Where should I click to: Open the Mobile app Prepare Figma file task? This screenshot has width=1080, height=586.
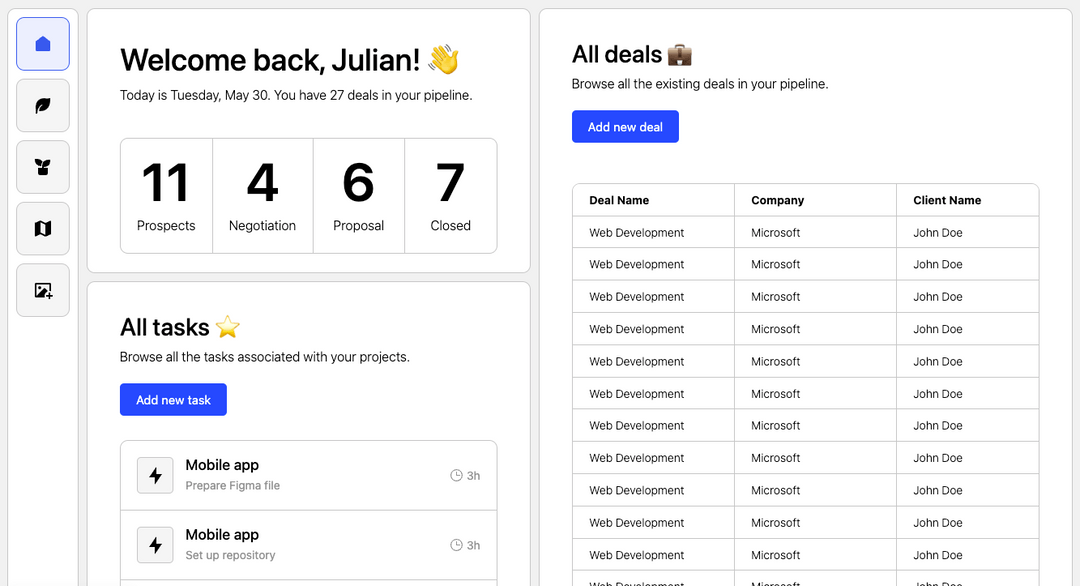tap(308, 475)
